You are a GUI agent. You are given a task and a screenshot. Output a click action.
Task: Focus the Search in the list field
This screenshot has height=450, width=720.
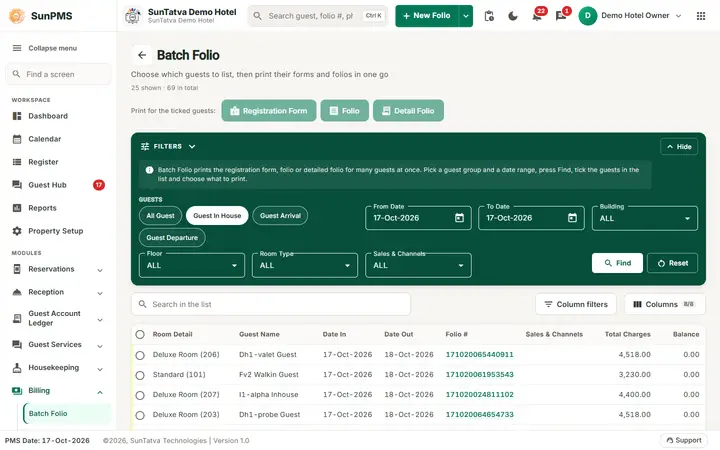(271, 304)
